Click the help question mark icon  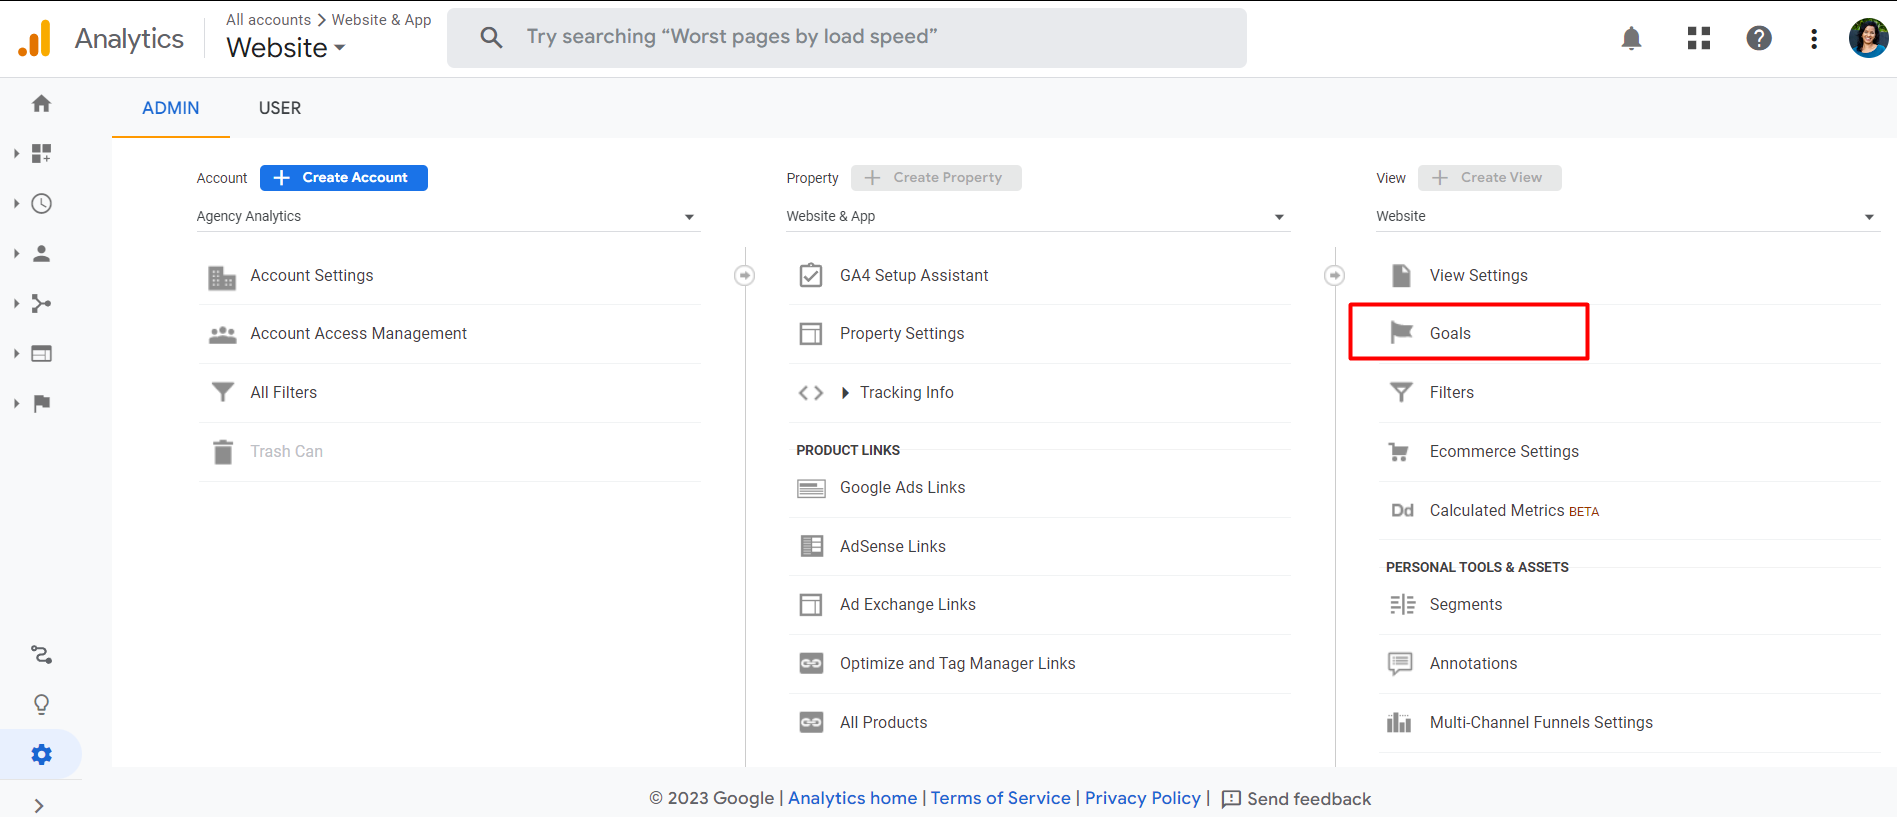tap(1758, 39)
